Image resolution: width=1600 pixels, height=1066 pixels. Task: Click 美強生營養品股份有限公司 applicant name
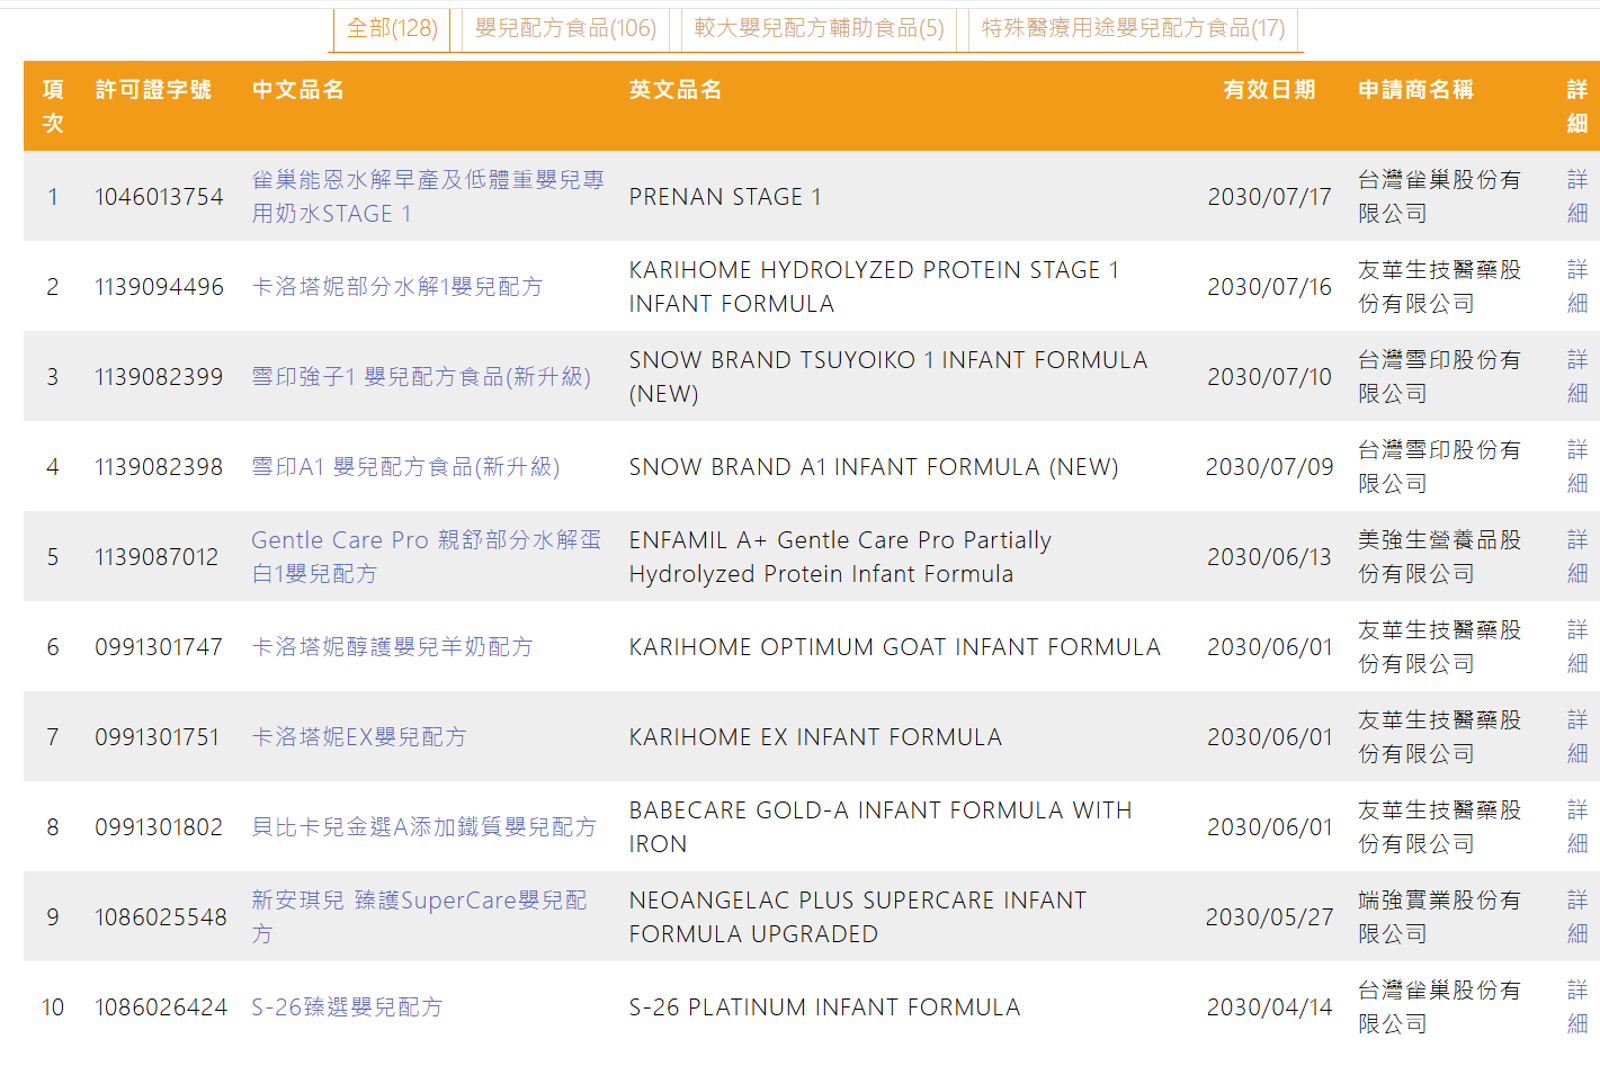(1440, 556)
